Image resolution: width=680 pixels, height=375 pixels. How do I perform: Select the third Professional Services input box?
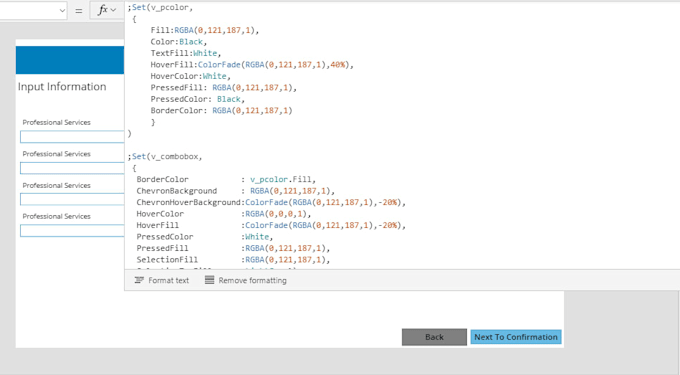click(x=72, y=199)
